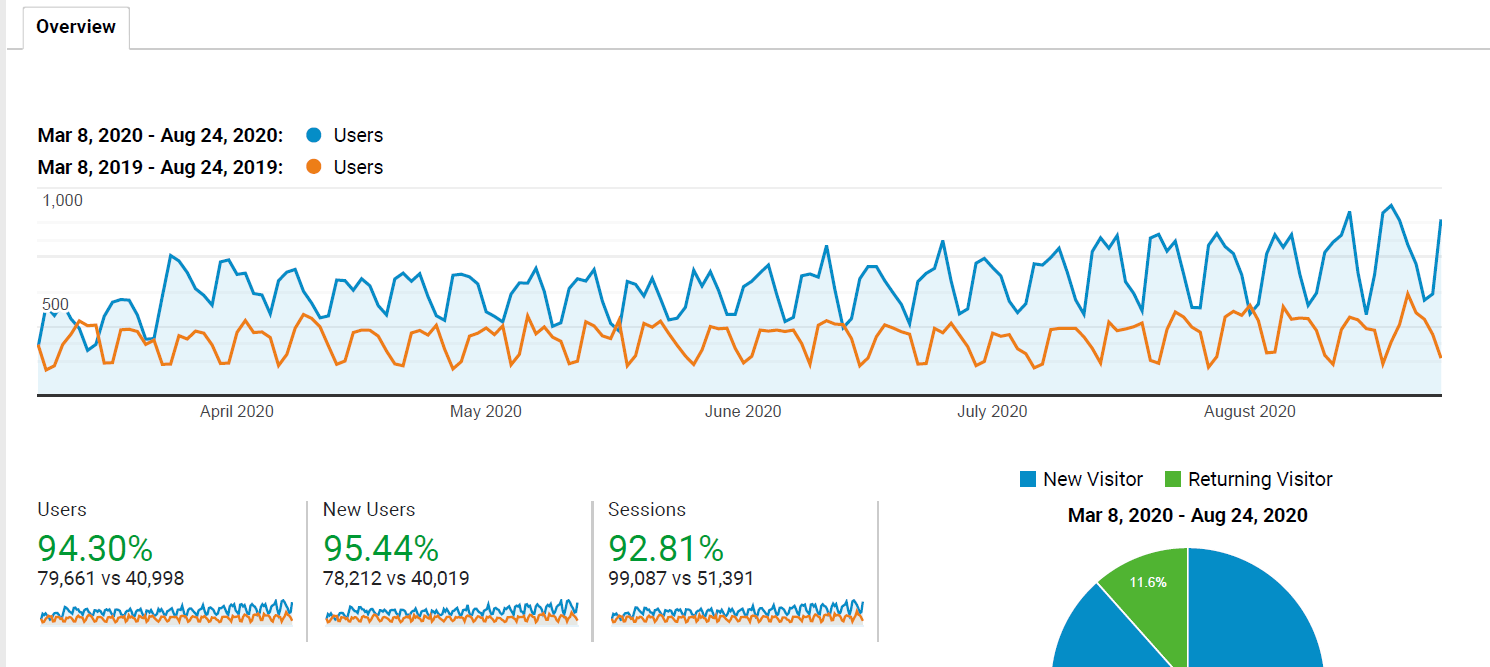
Task: Click the 'April 2020' axis label
Action: point(237,411)
